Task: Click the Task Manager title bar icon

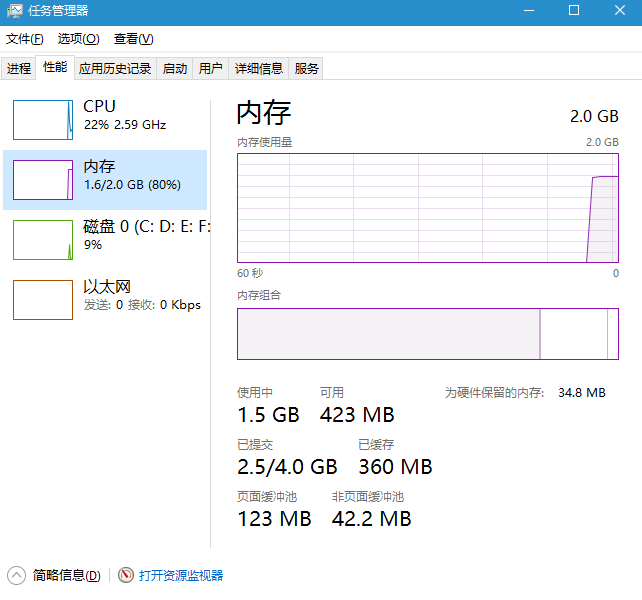Action: [x=14, y=11]
